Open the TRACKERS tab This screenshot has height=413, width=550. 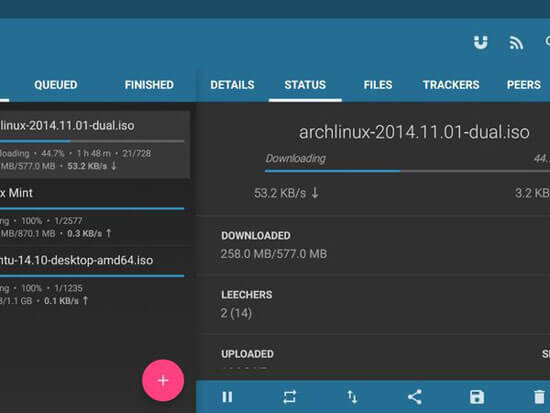click(x=451, y=85)
